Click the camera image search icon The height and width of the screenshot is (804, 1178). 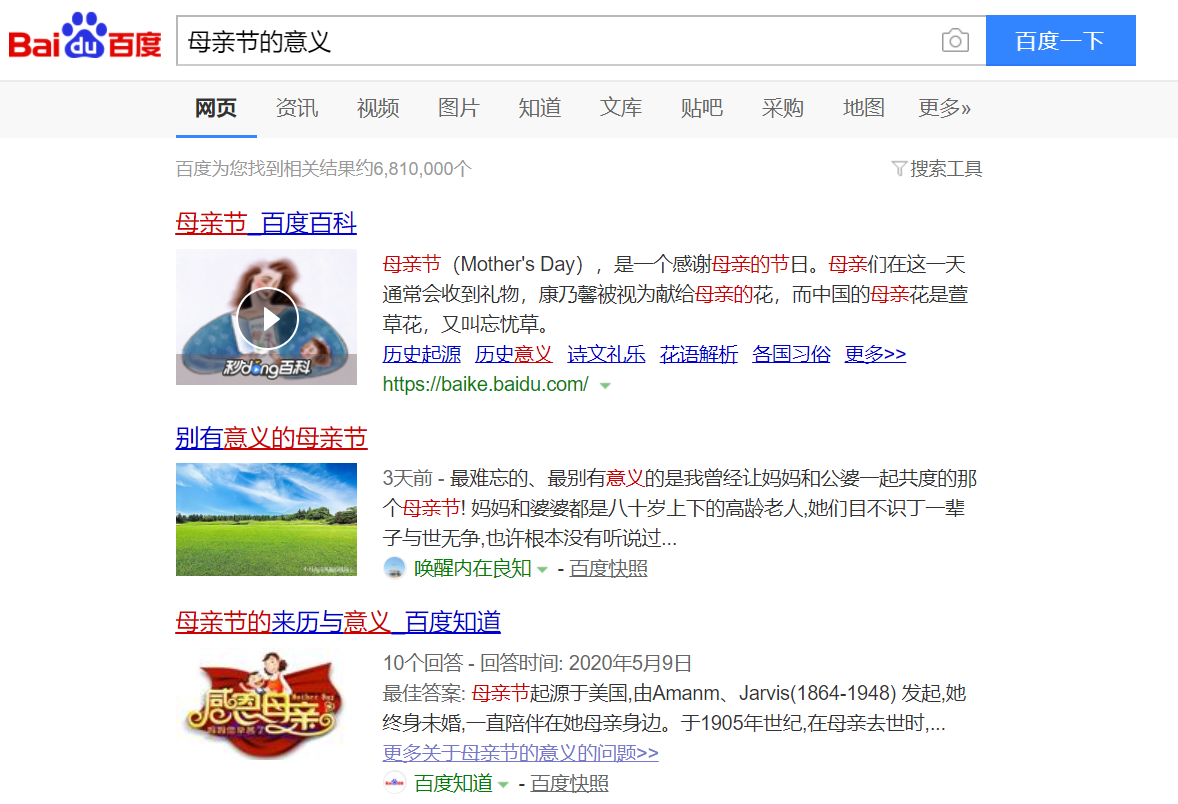point(955,41)
